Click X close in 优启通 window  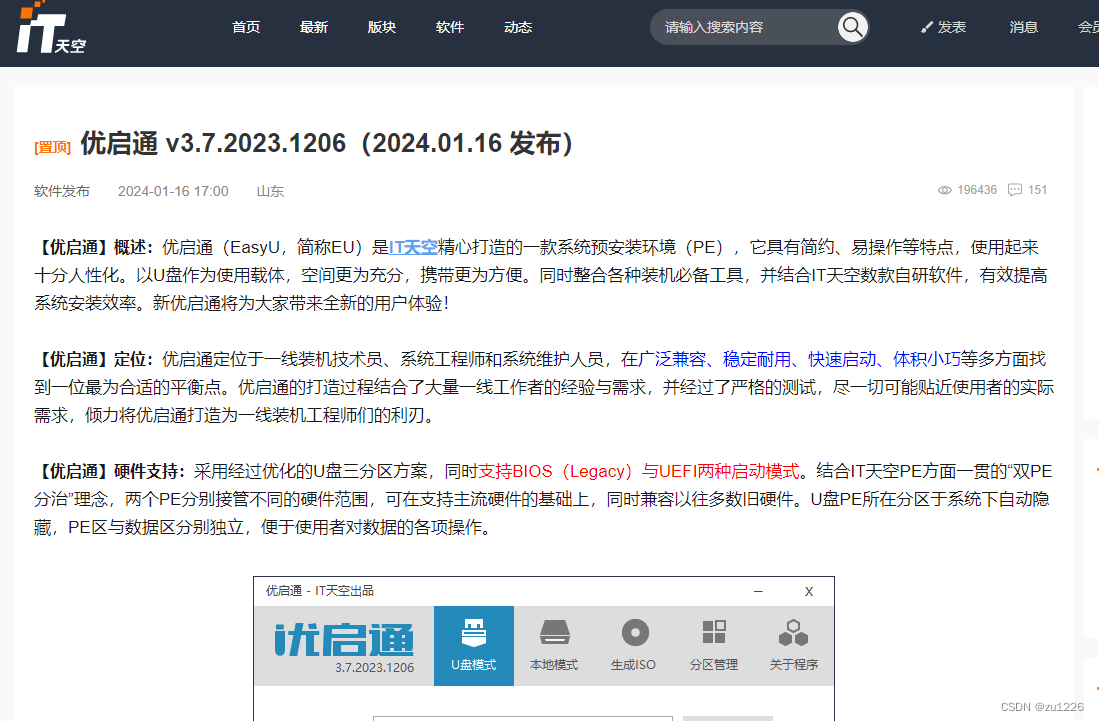coord(809,591)
